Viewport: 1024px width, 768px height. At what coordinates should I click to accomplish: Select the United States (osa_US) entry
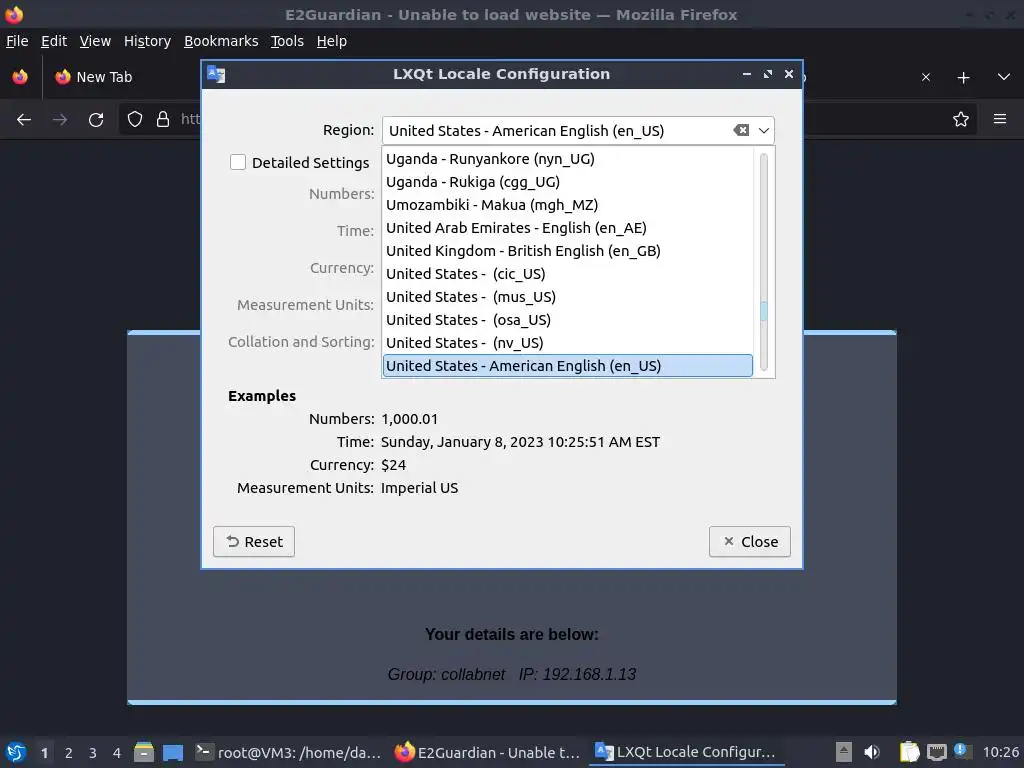coord(567,319)
